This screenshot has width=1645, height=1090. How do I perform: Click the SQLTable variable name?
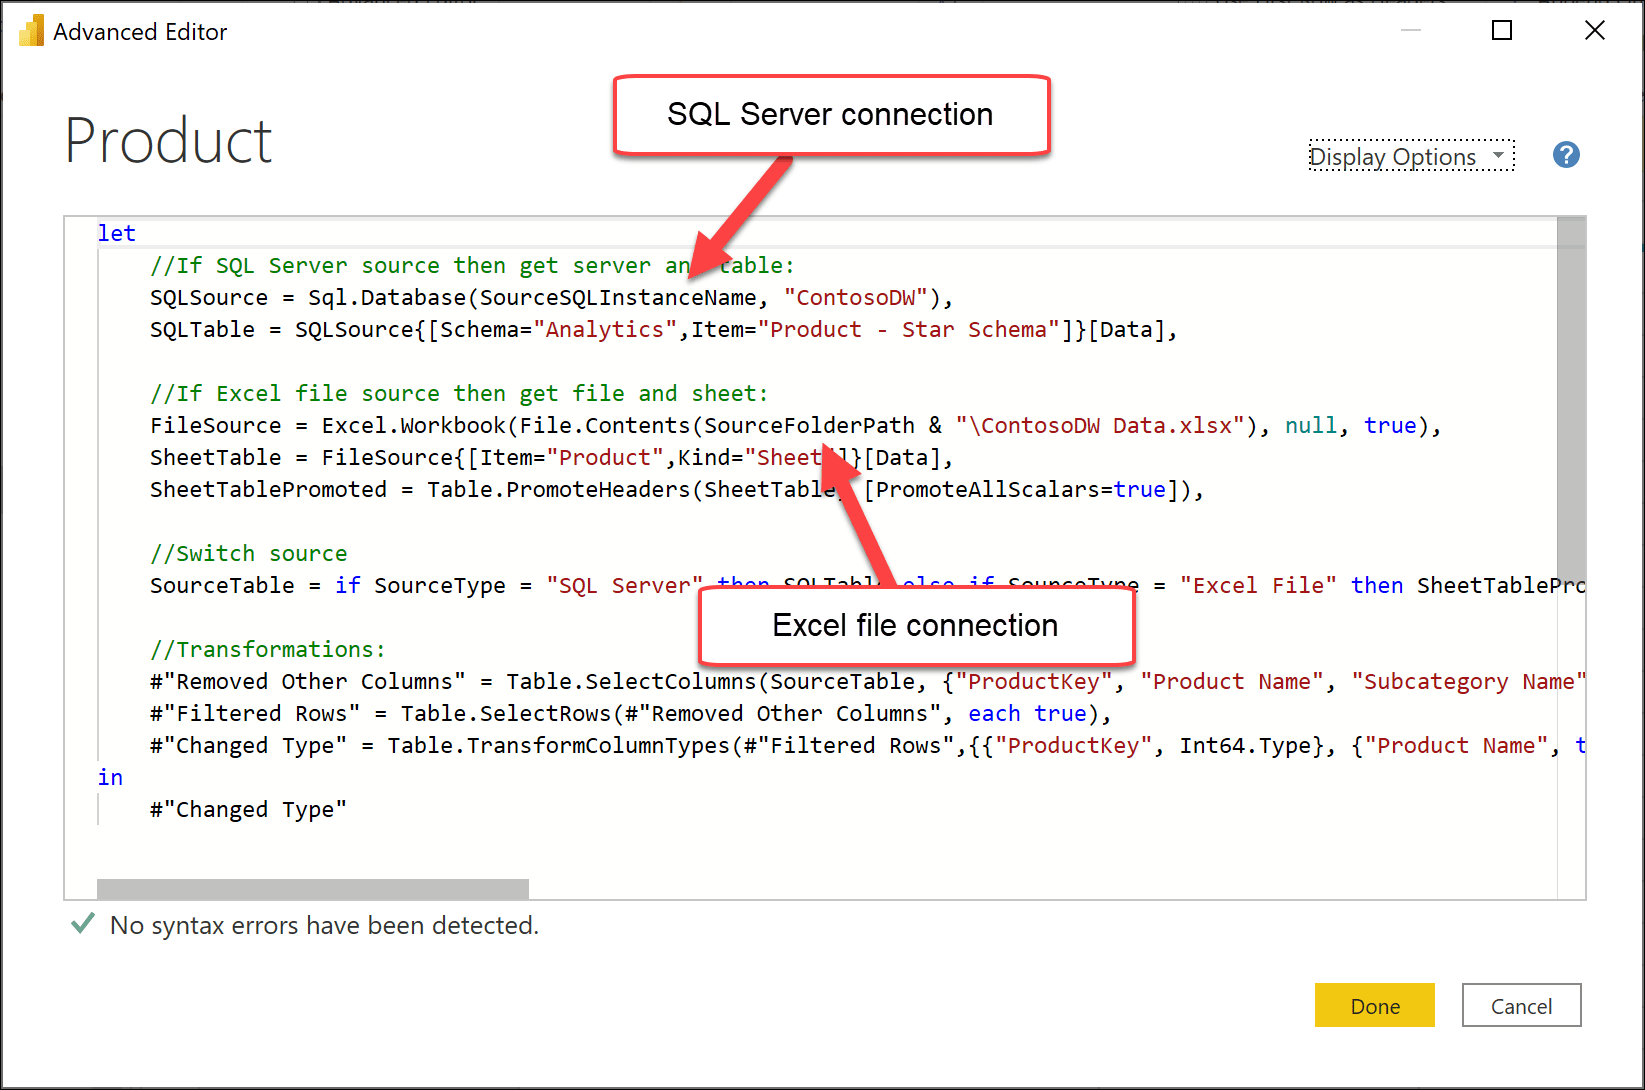[202, 329]
